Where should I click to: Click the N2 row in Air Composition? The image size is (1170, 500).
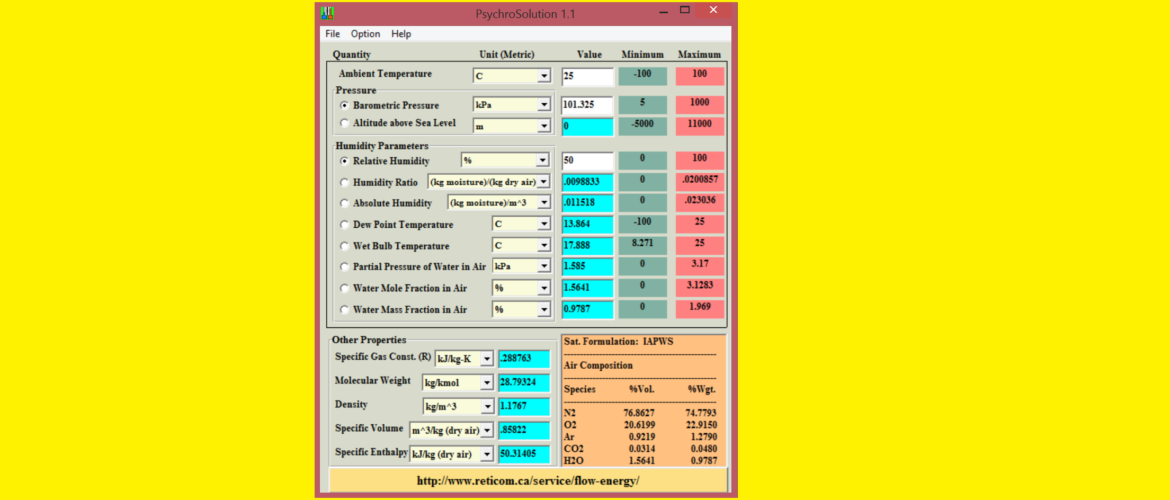click(640, 412)
